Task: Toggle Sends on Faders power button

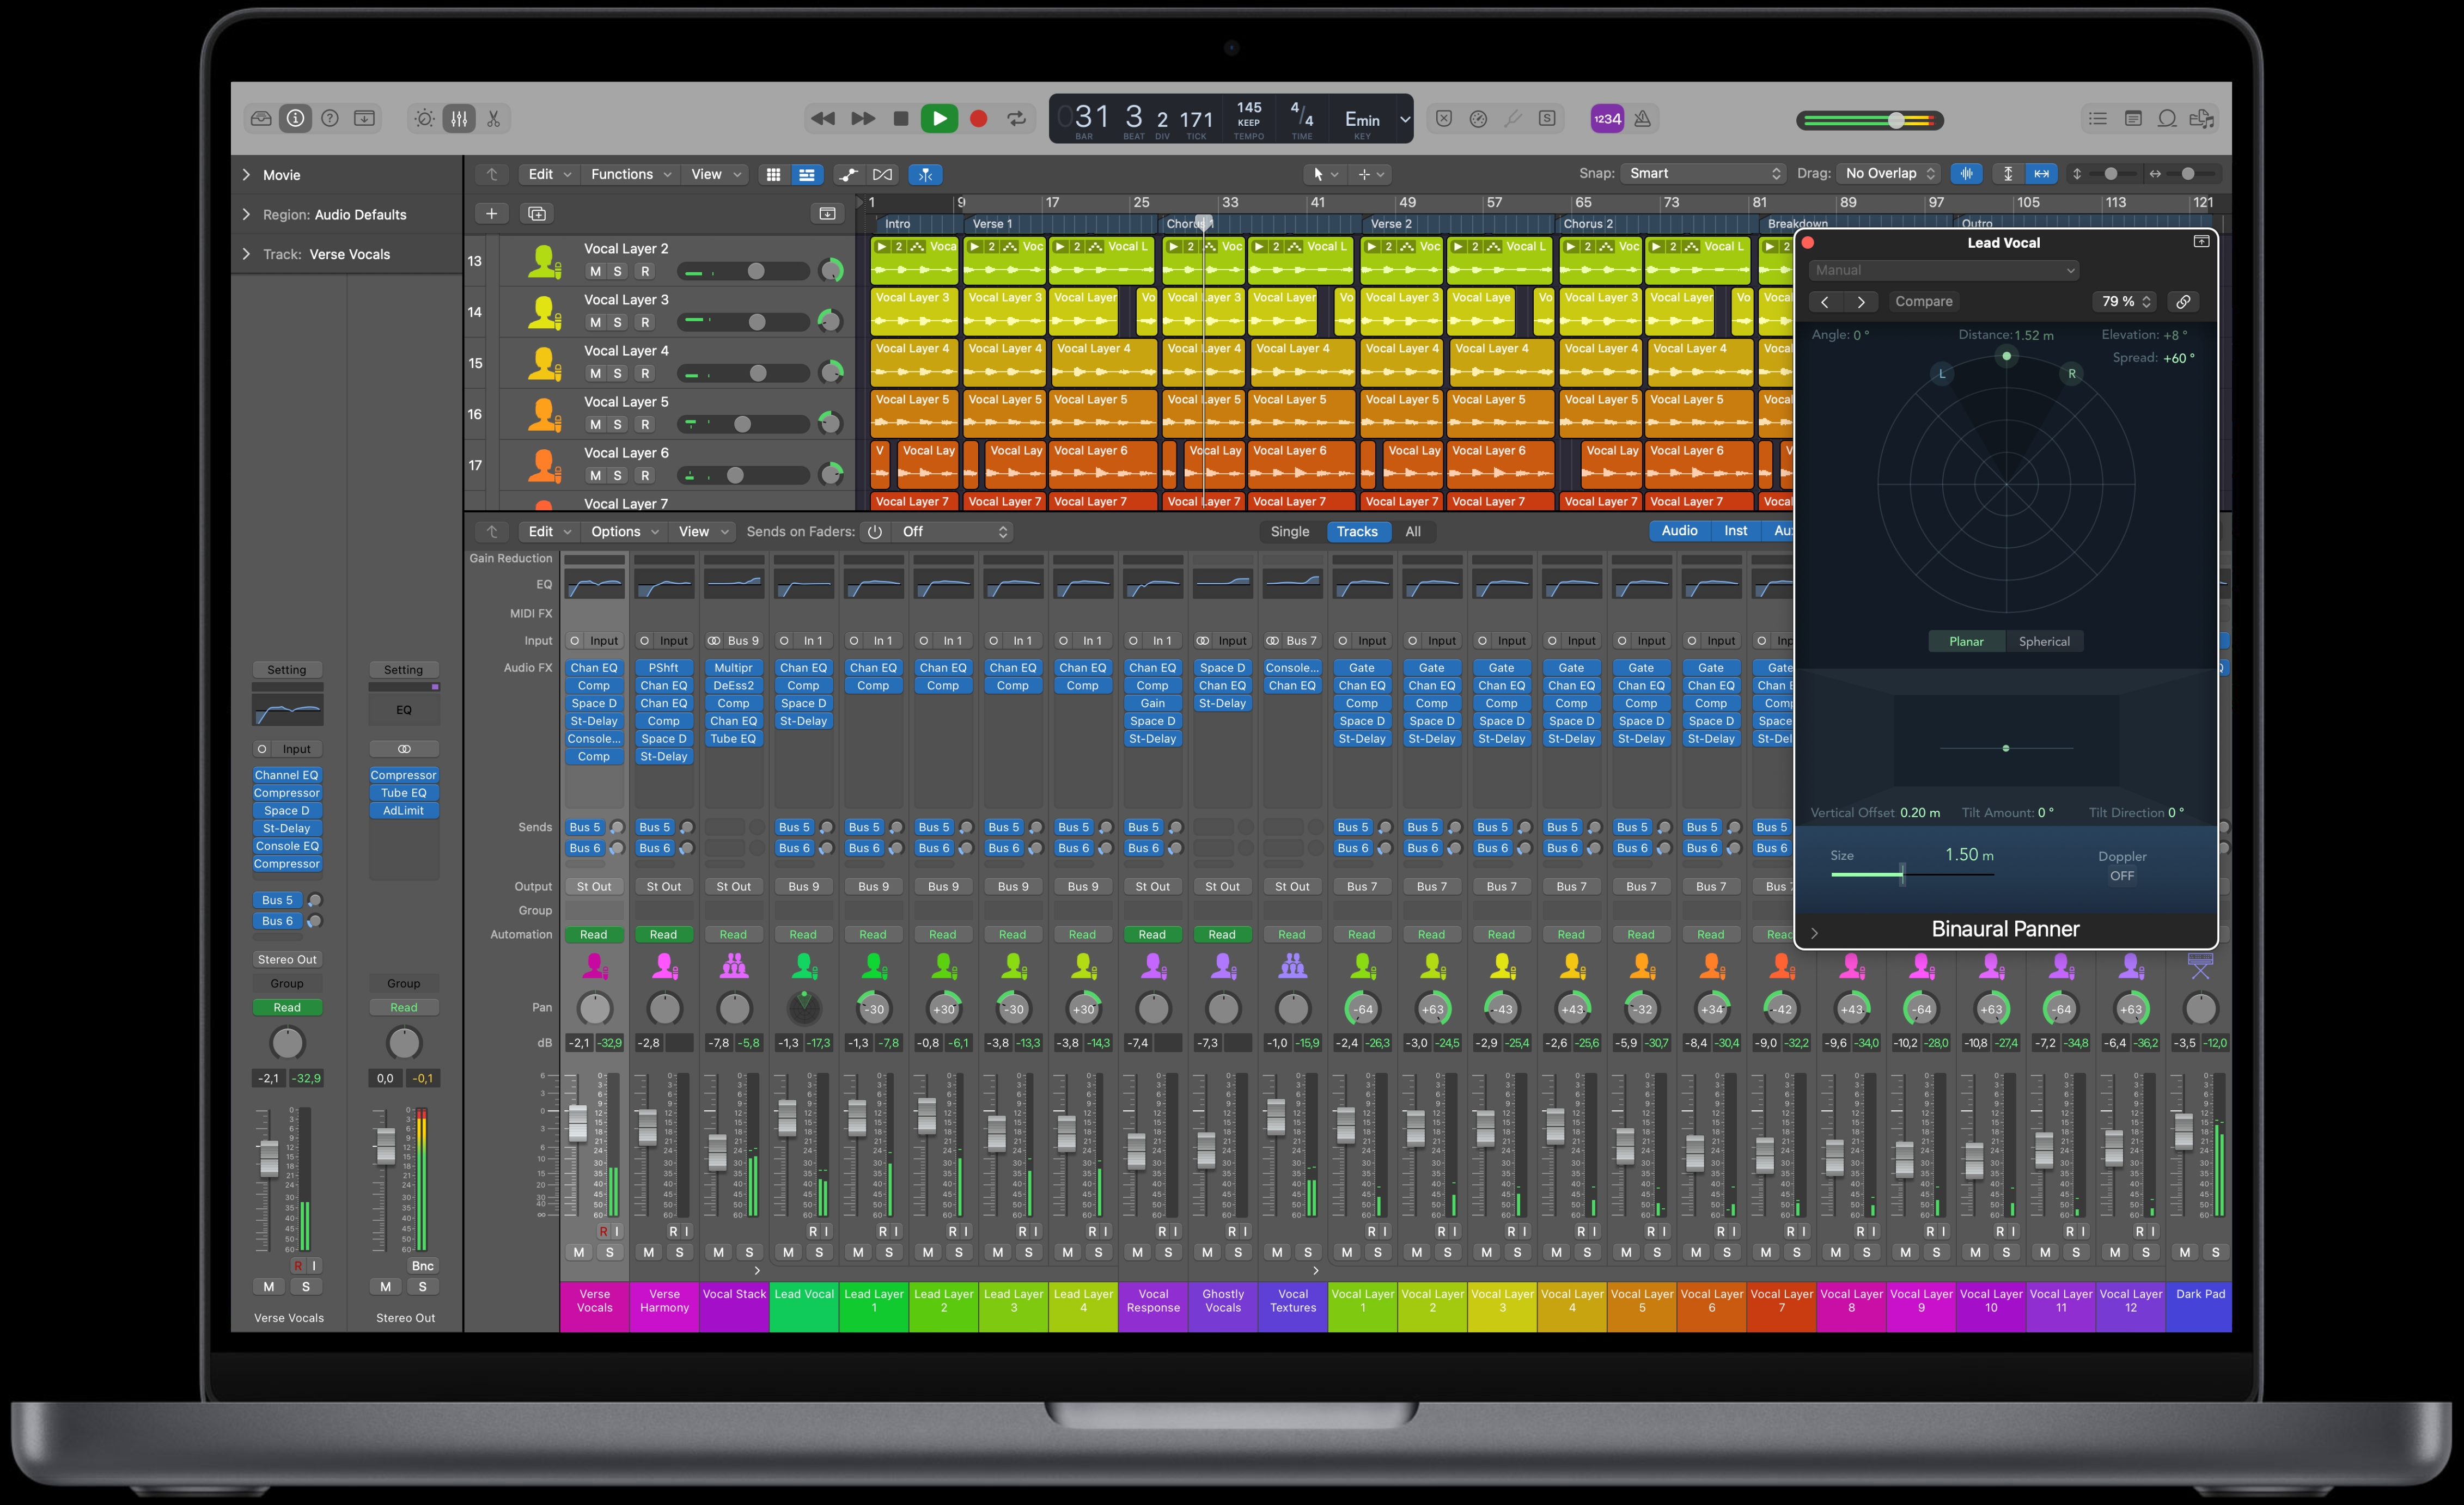Action: point(874,532)
